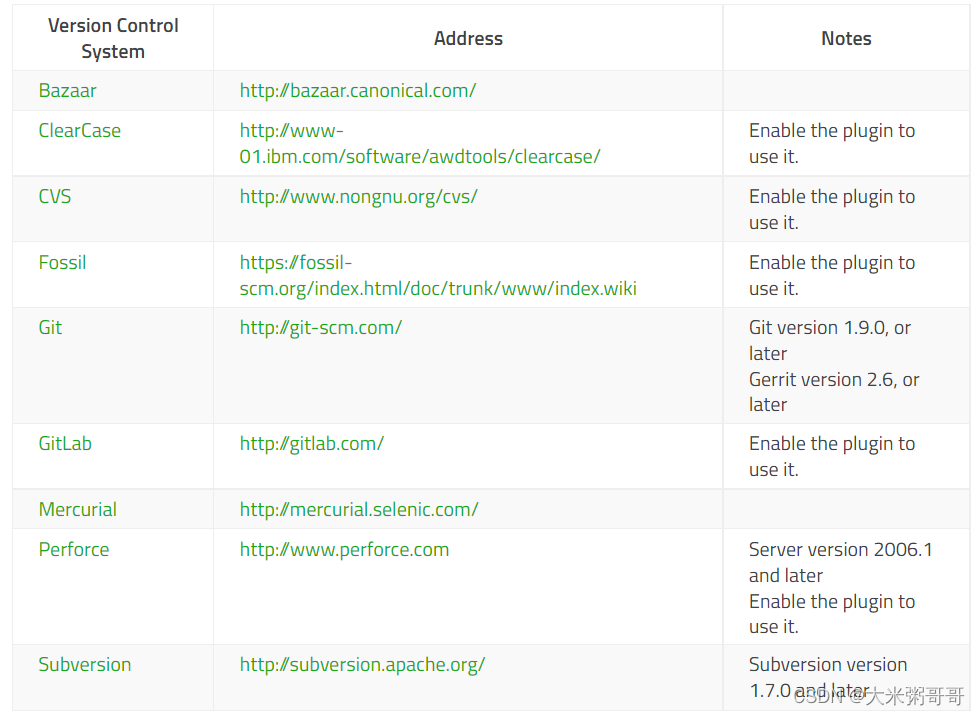Screen dimensions: 980x715
Task: Open the subversion.apache.org address link
Action: 362,664
